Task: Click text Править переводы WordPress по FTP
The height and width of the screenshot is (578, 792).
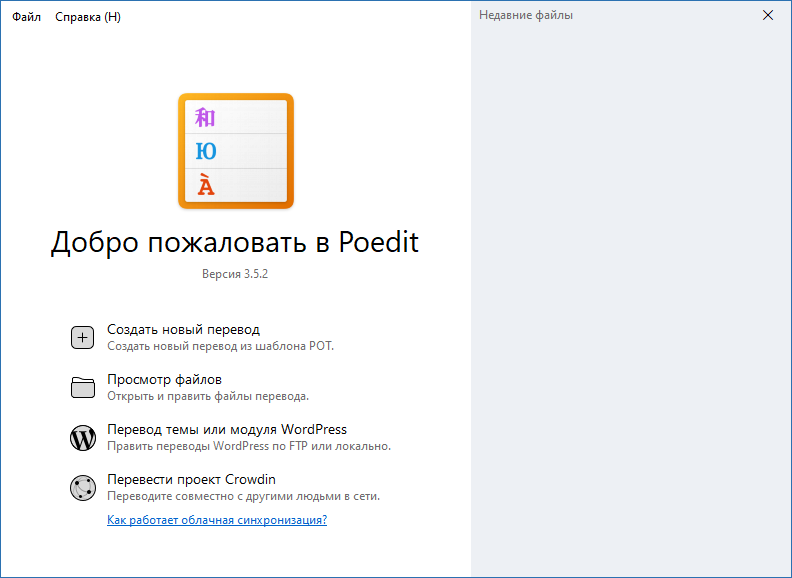Action: [x=207, y=446]
